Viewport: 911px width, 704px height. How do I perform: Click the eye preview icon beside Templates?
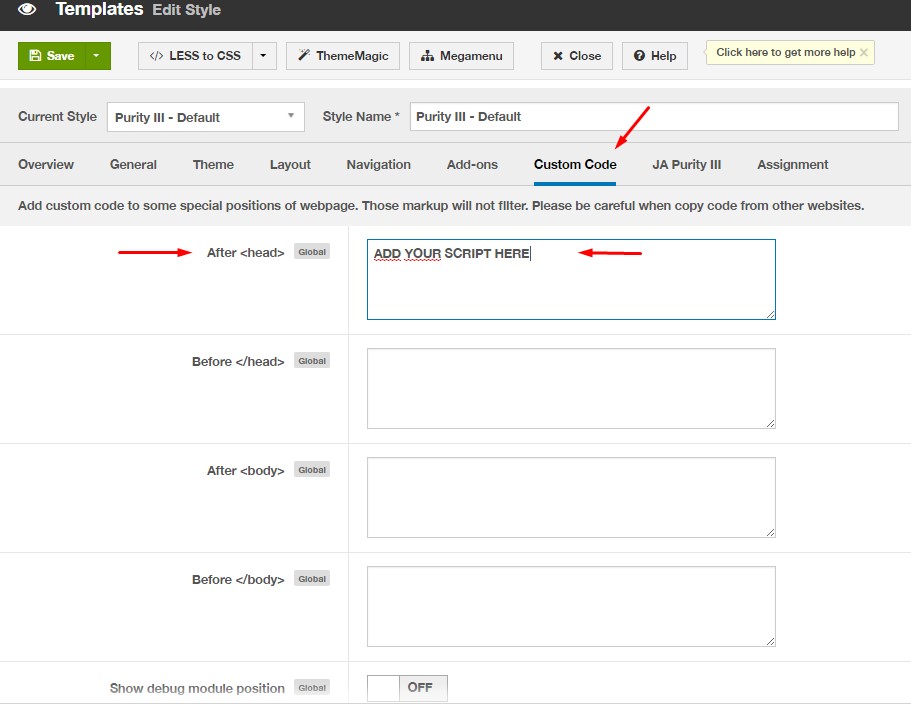27,10
